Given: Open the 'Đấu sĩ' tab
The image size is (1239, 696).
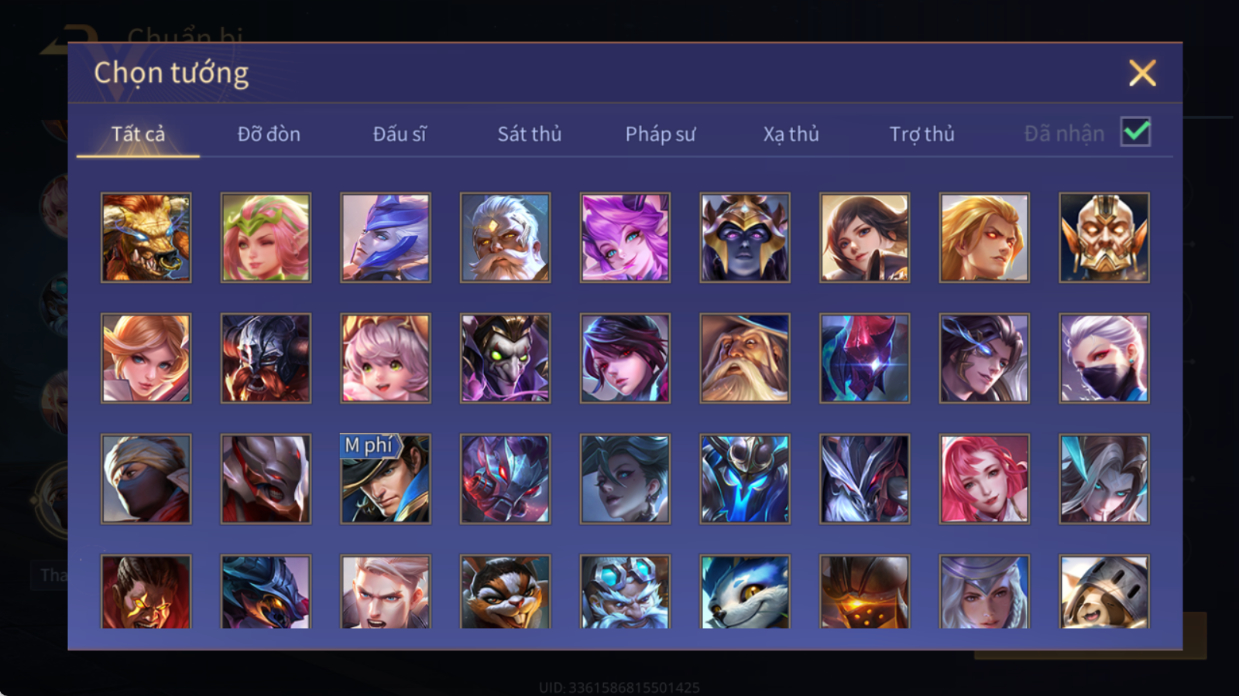Looking at the screenshot, I should tap(399, 134).
